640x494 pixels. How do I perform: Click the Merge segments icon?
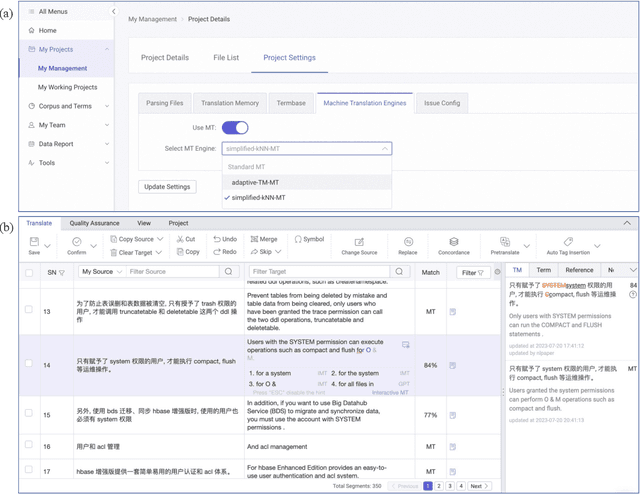click(253, 240)
